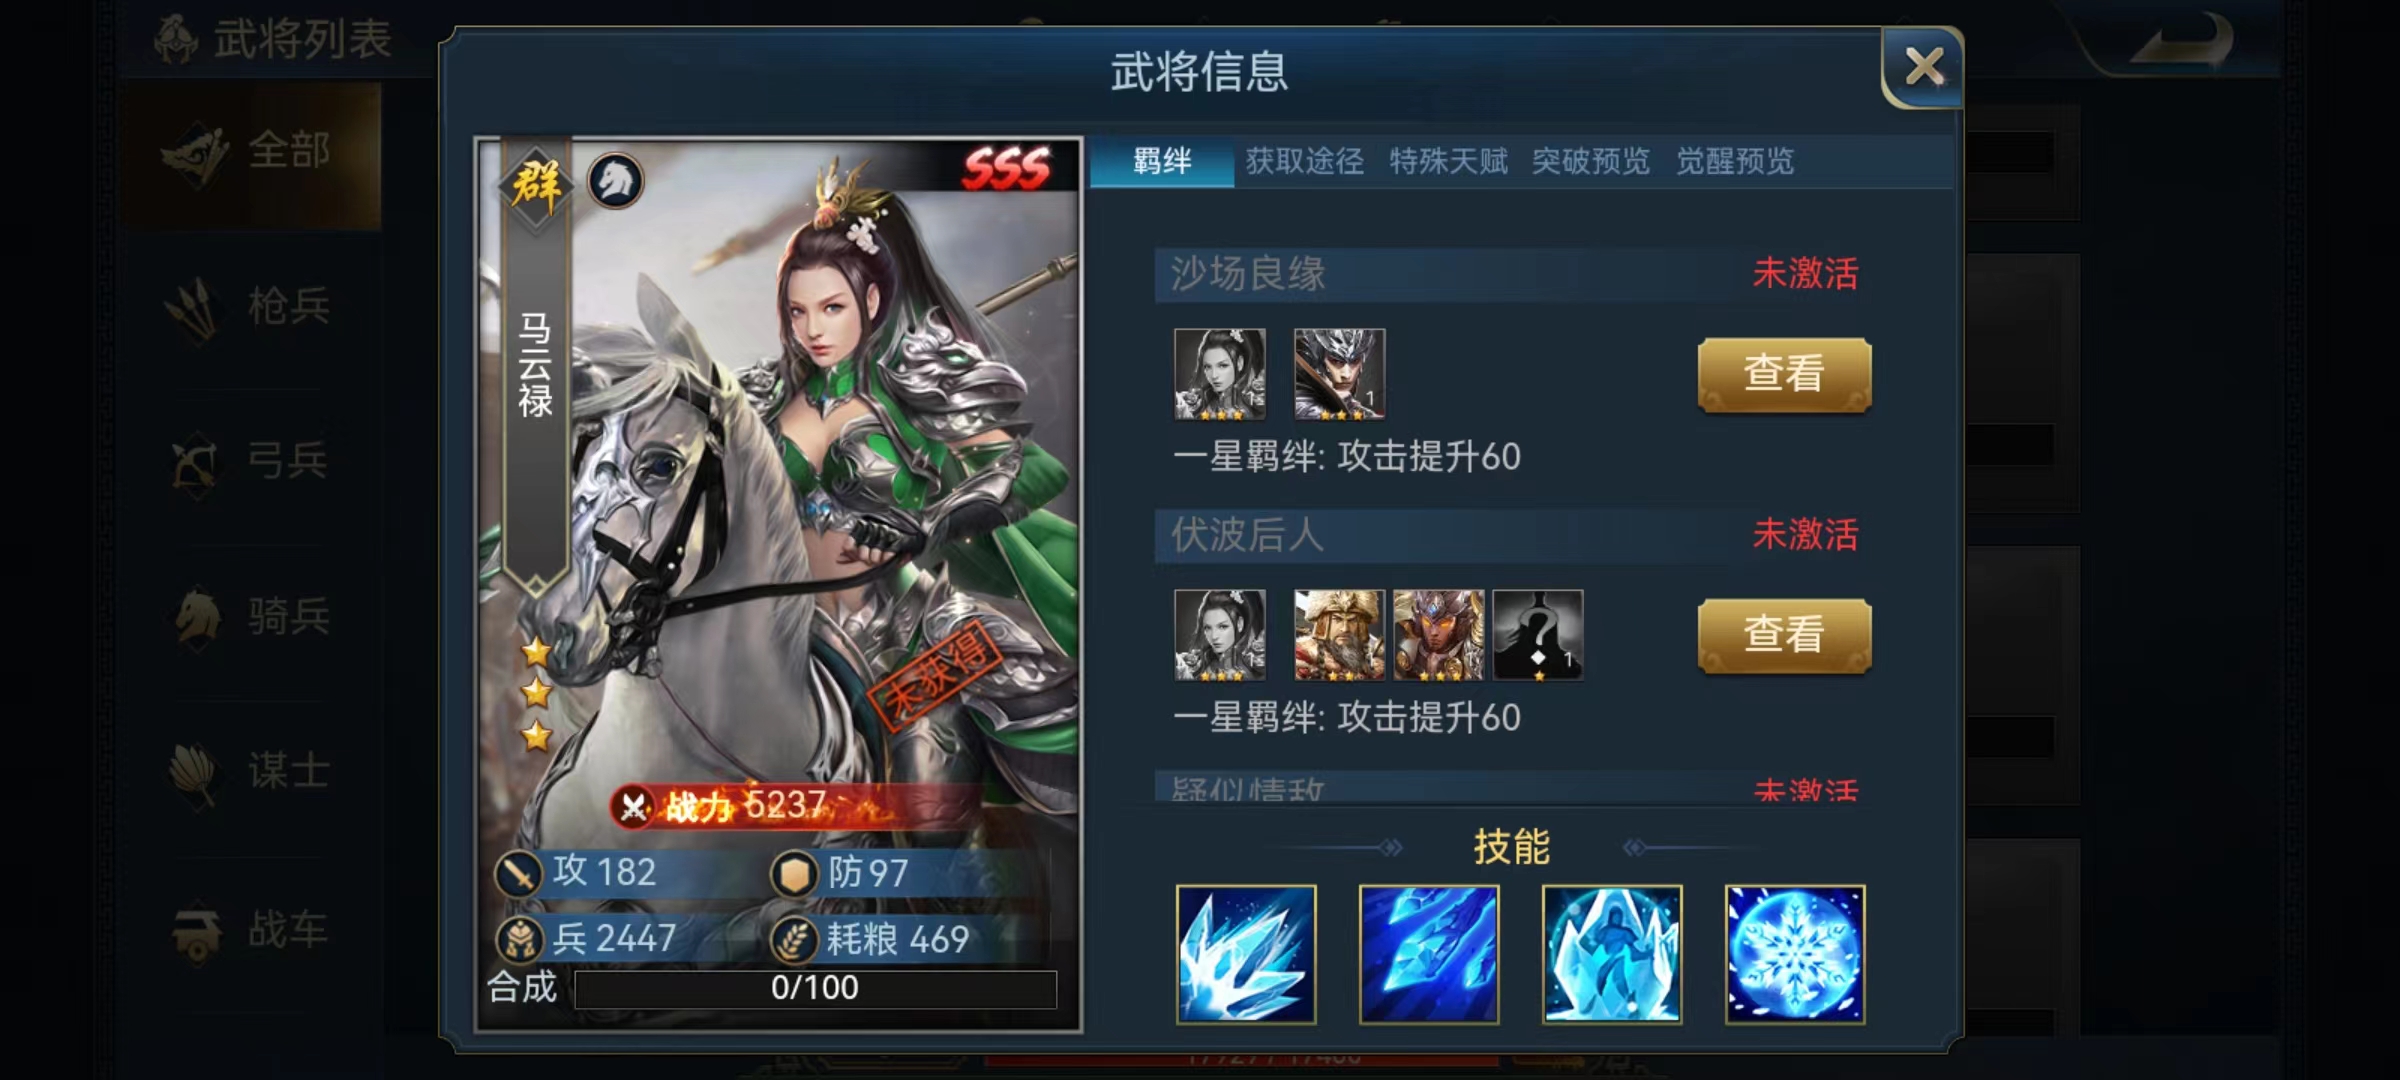Tap the 群 faction emblem on card
Viewport: 2400px width, 1080px height.
[537, 185]
